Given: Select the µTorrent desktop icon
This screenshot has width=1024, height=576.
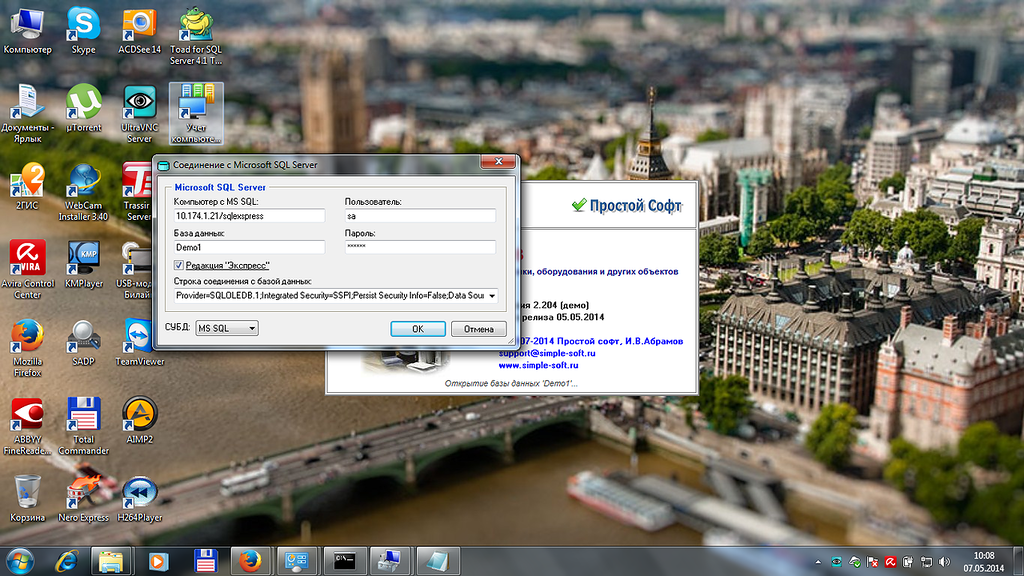Looking at the screenshot, I should [84, 104].
